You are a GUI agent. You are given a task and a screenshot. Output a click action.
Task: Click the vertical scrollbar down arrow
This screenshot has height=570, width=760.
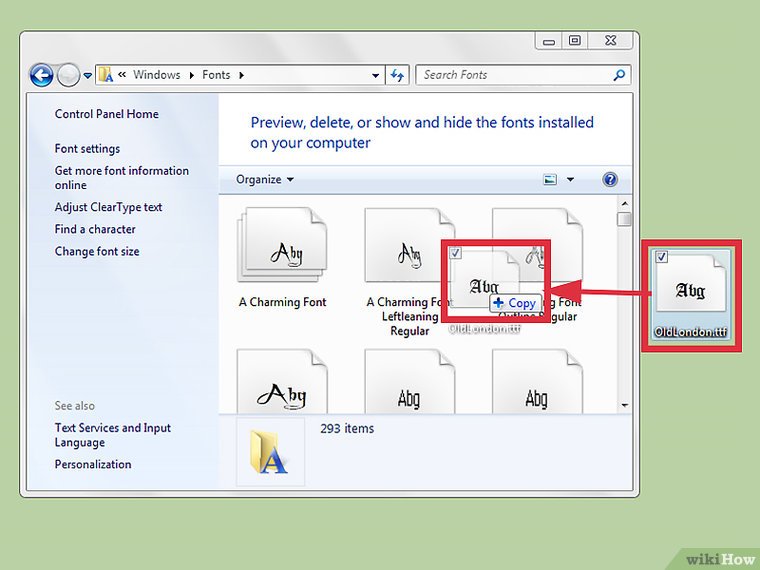624,405
